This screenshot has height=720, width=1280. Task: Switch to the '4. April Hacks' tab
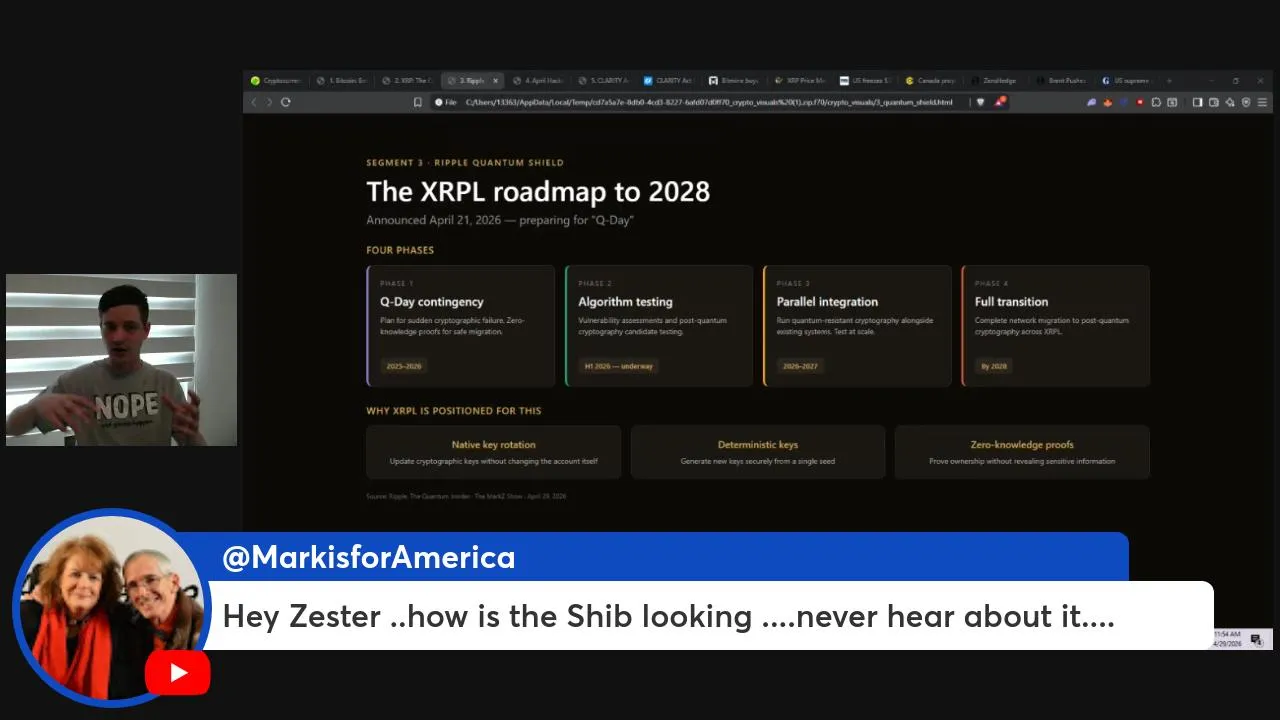(539, 81)
